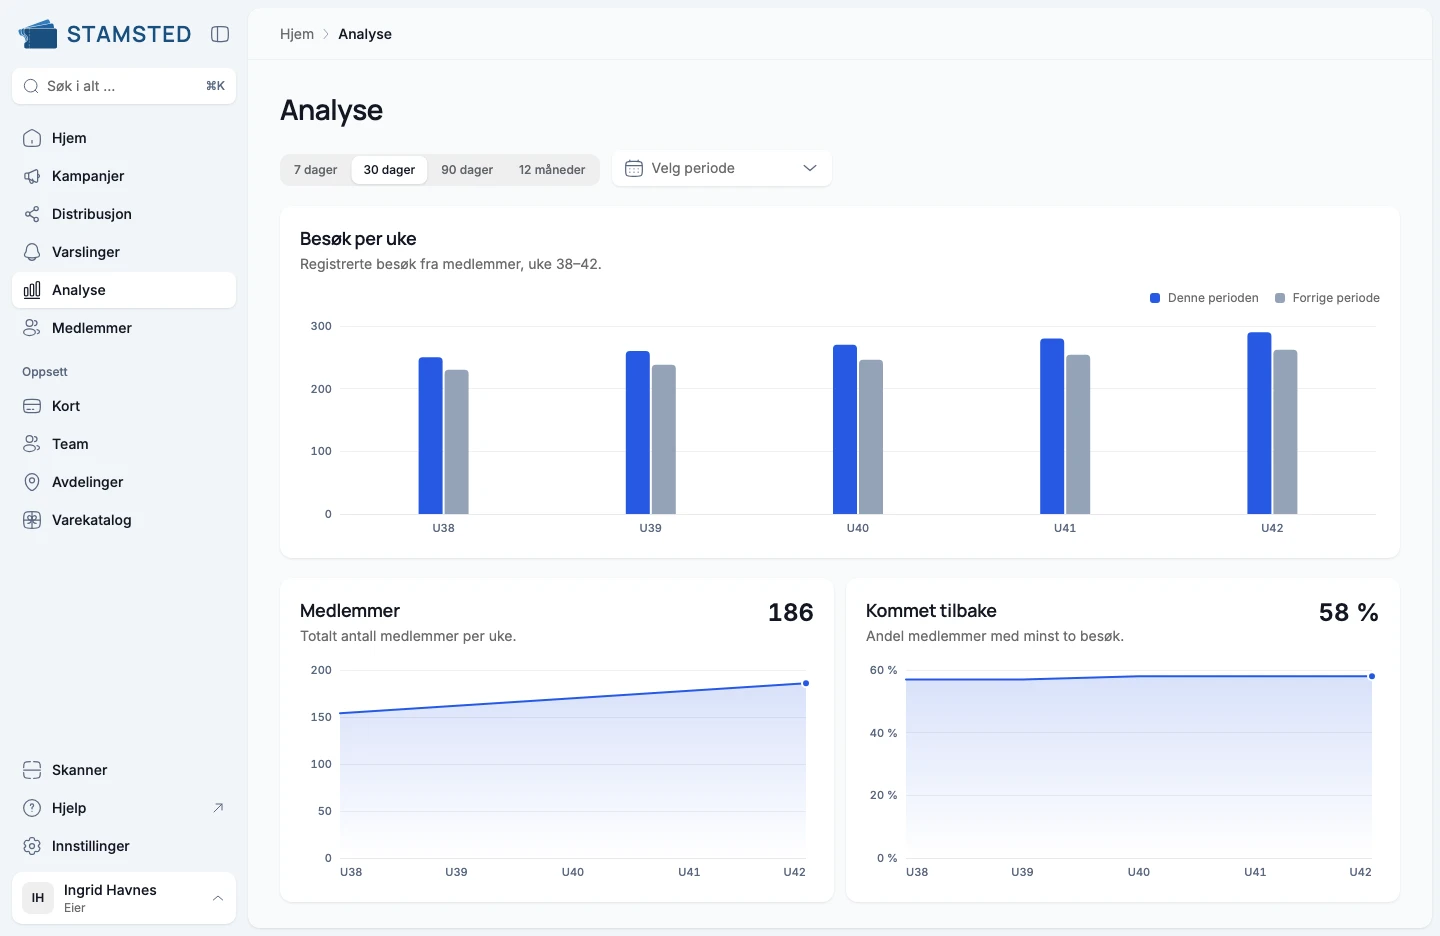Open Innstillinger from the sidebar
Image resolution: width=1440 pixels, height=936 pixels.
124,846
